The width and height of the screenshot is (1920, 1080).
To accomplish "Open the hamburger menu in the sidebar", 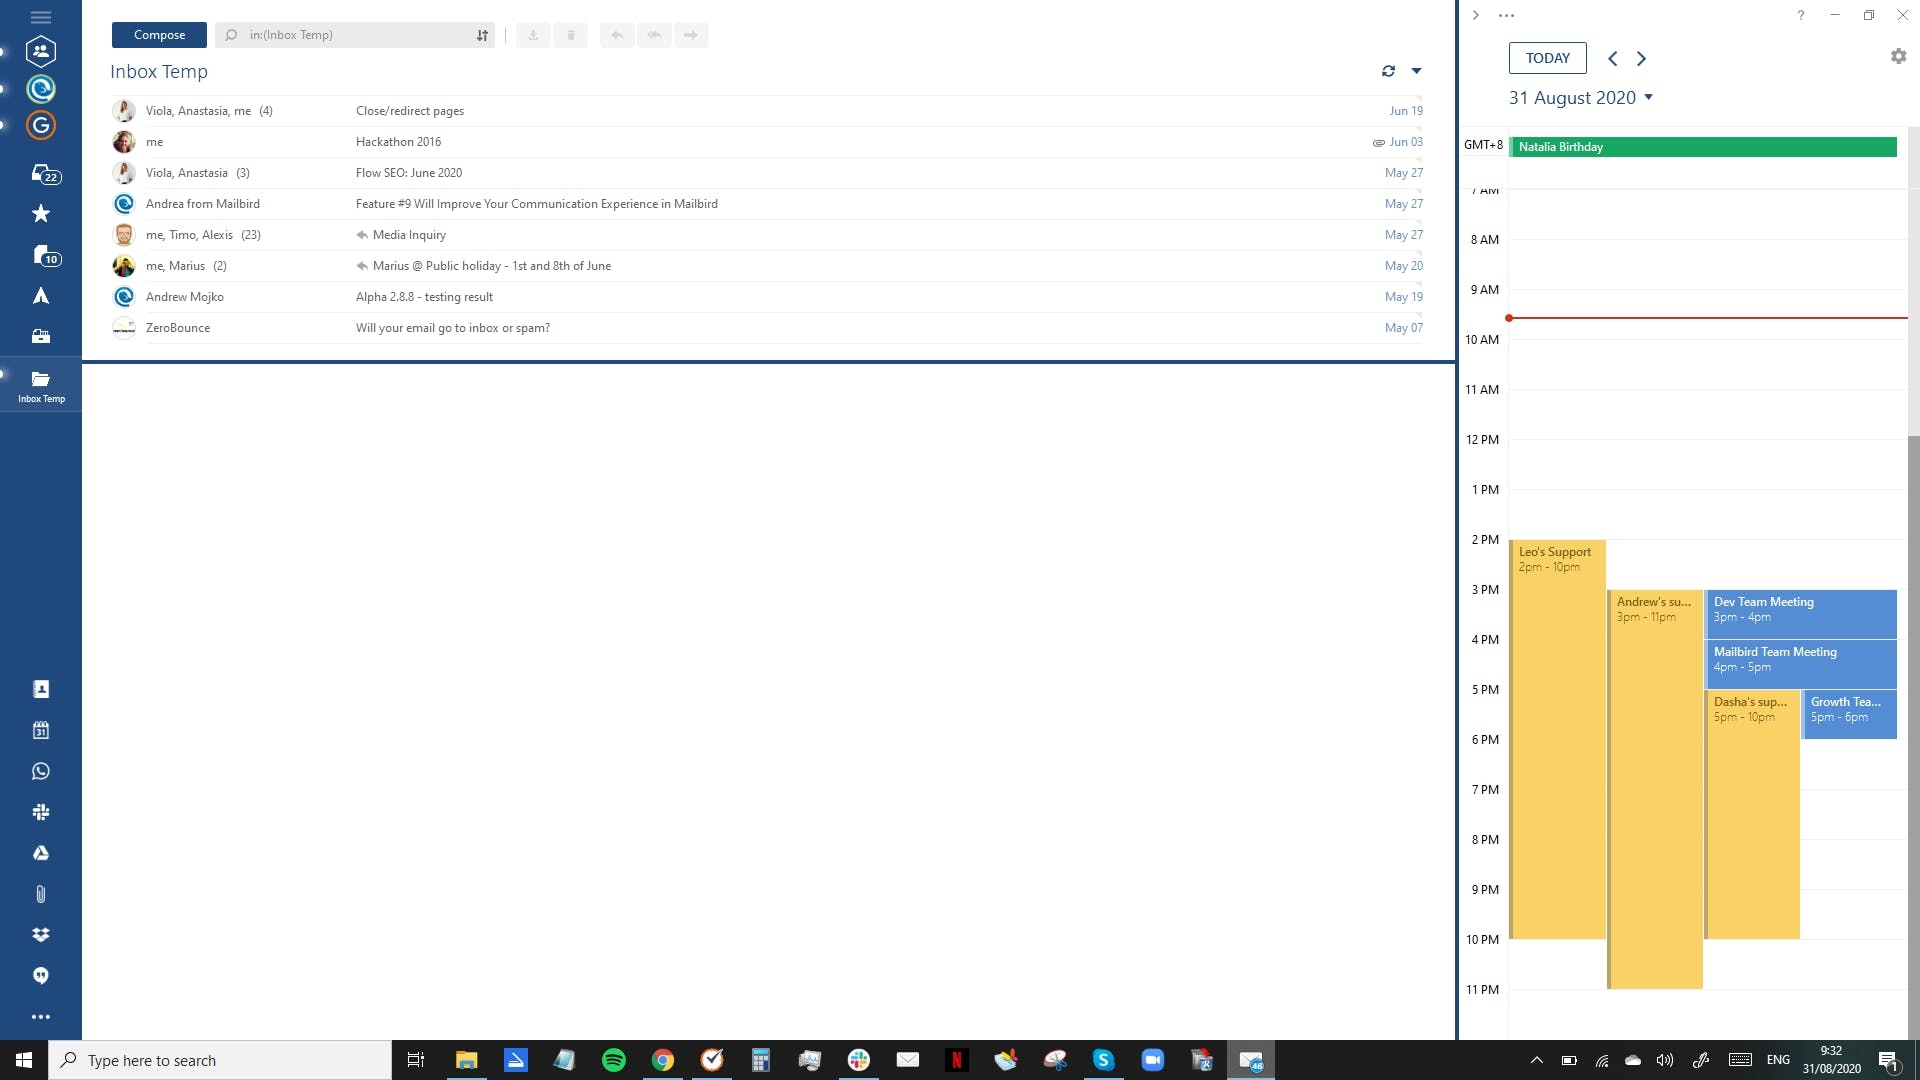I will (41, 17).
